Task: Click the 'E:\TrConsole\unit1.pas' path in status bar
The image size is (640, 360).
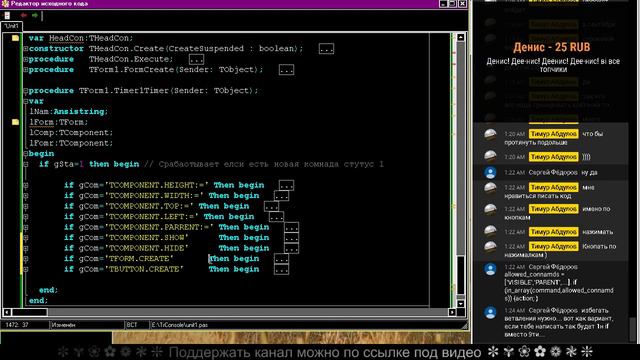Action: coord(180,325)
